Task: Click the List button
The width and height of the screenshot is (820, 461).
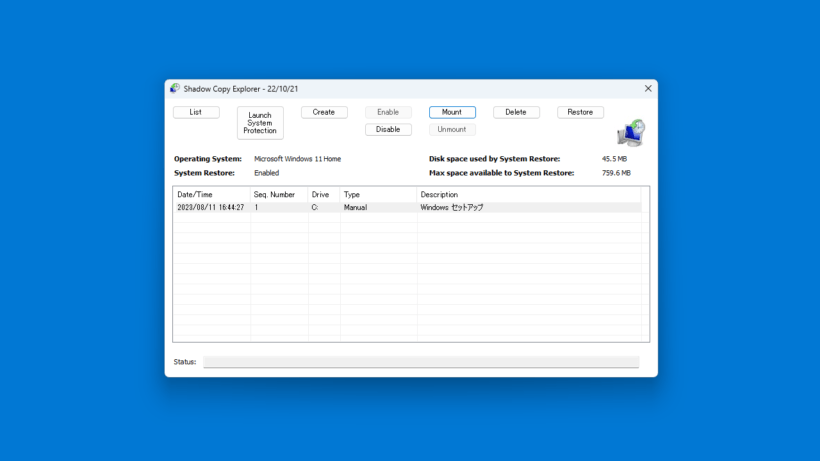Action: tap(196, 112)
